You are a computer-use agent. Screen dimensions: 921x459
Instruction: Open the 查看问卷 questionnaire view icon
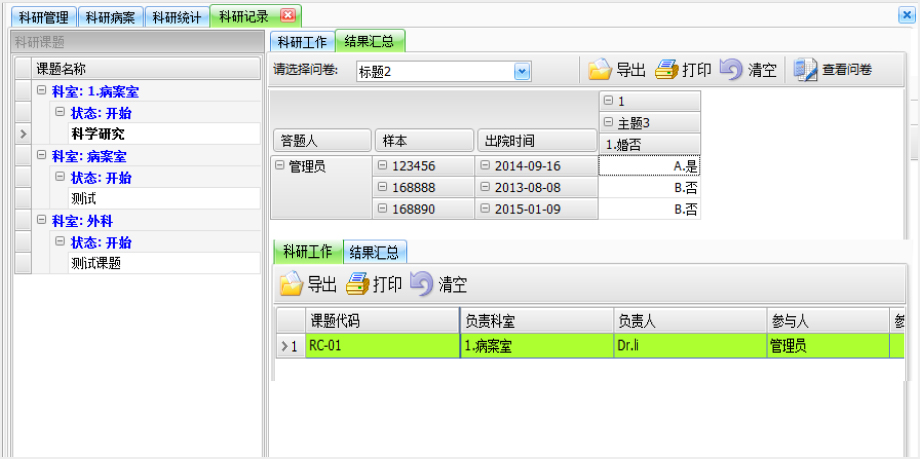click(x=805, y=70)
